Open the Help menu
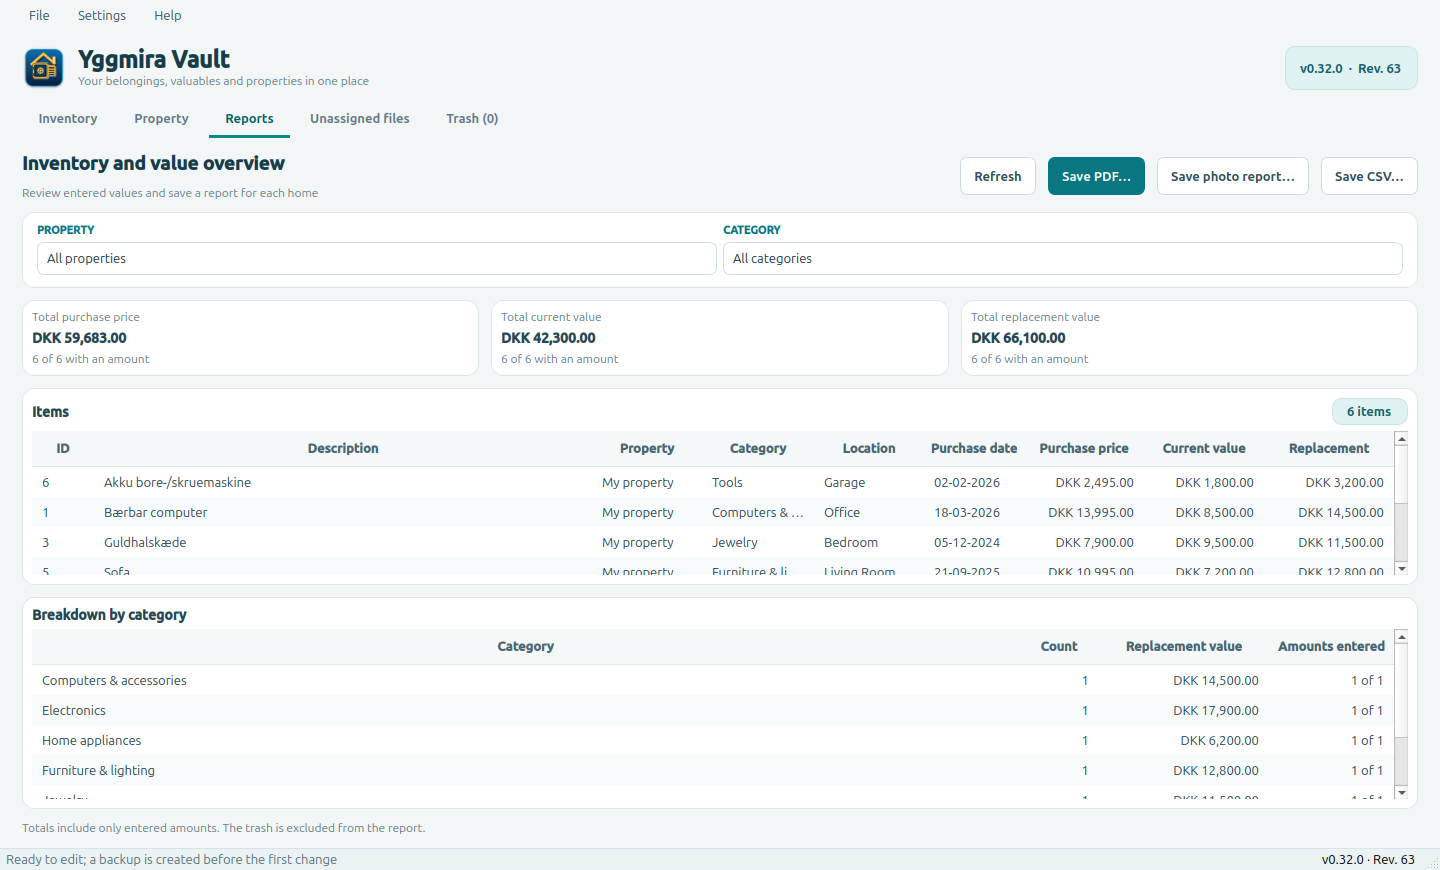This screenshot has width=1440, height=870. coord(168,15)
